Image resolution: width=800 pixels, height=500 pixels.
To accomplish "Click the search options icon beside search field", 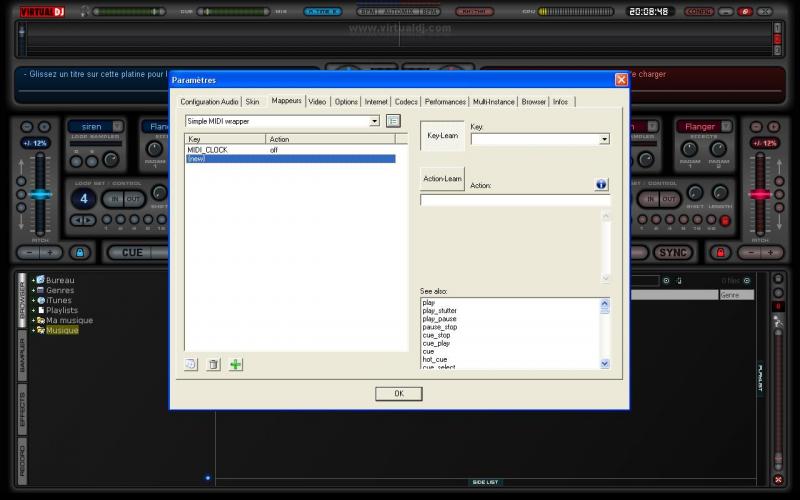I will tap(666, 281).
